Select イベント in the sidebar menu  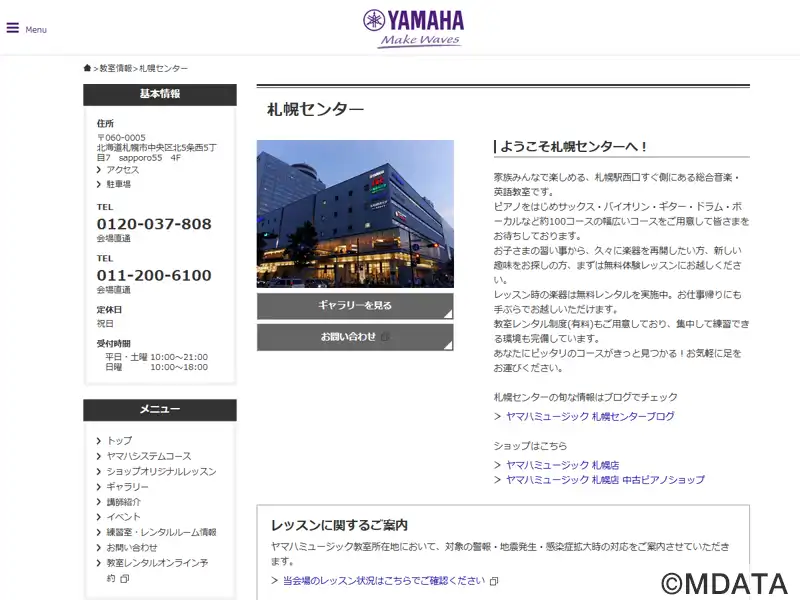(x=123, y=517)
